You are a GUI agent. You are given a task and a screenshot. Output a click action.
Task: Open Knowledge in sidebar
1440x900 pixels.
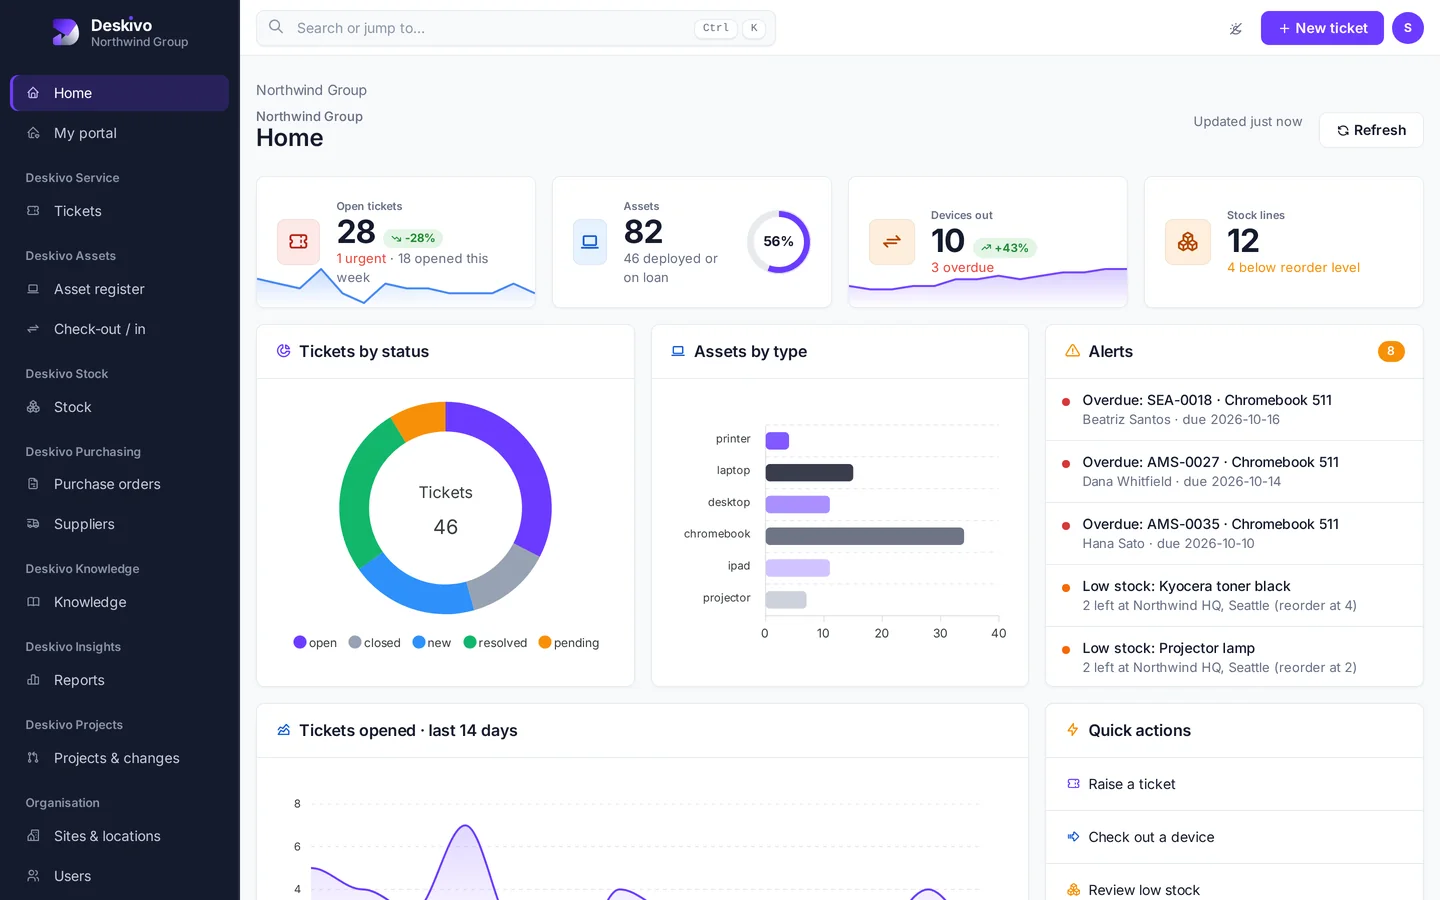[120, 602]
